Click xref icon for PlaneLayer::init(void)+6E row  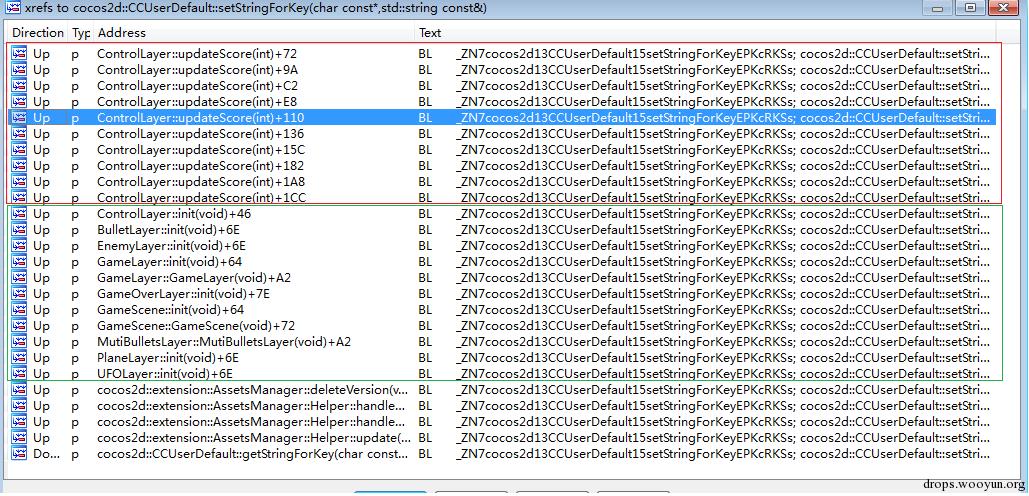pos(18,358)
